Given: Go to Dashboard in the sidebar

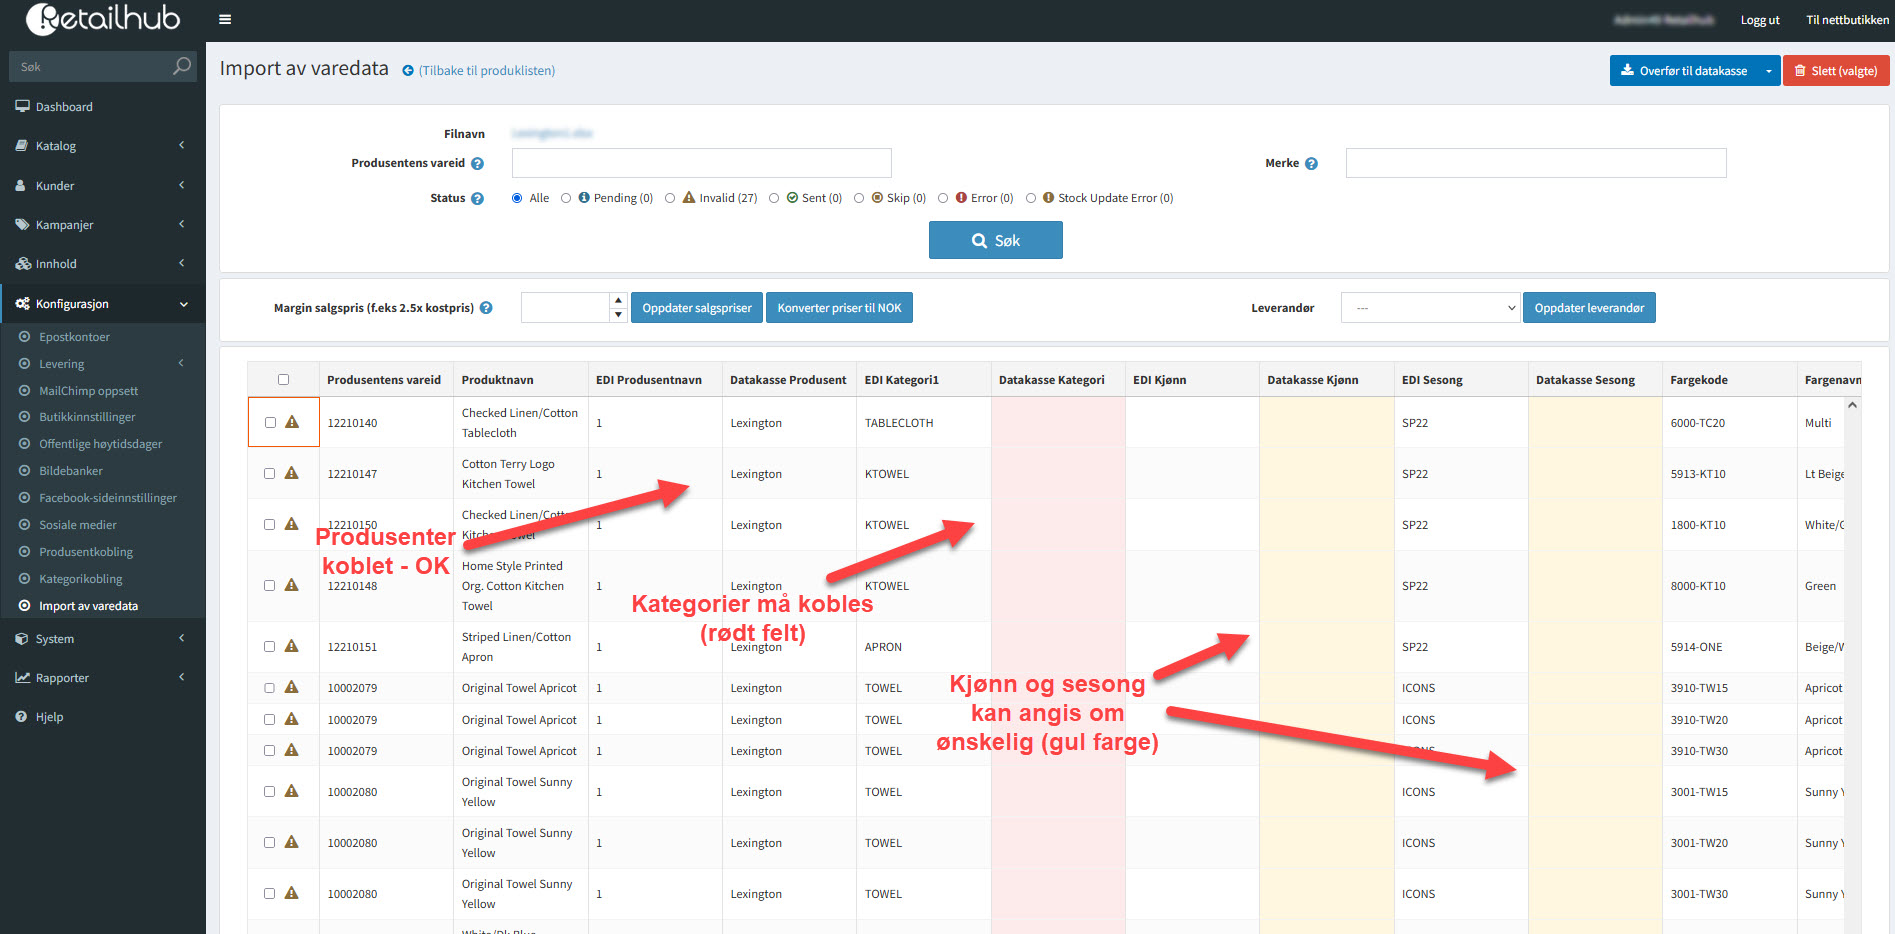Looking at the screenshot, I should pyautogui.click(x=64, y=107).
